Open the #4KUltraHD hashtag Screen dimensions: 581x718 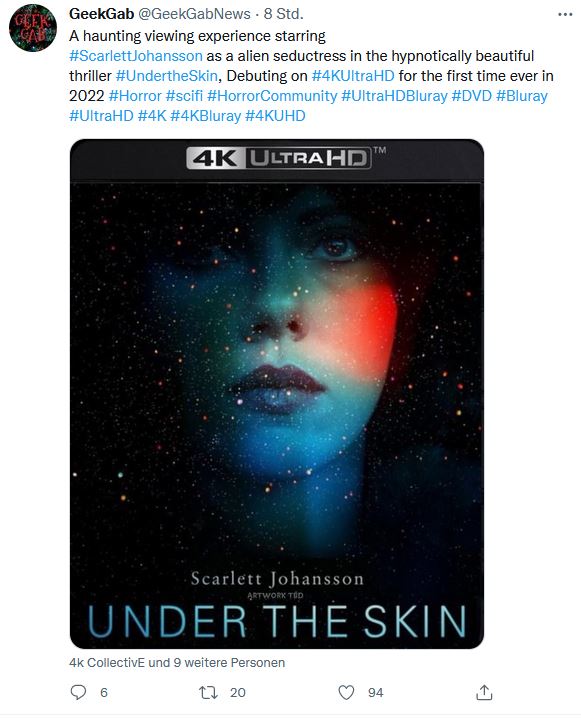tap(353, 76)
